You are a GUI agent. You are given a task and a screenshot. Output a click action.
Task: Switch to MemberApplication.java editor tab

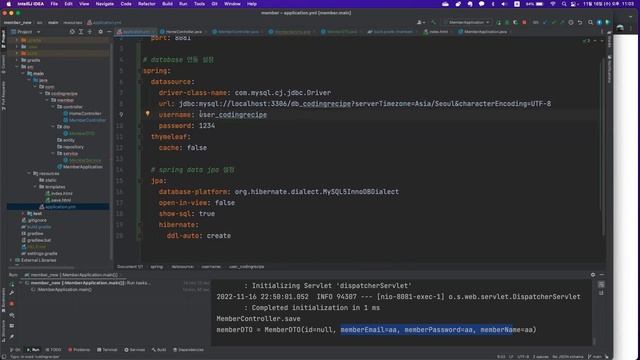(483, 31)
